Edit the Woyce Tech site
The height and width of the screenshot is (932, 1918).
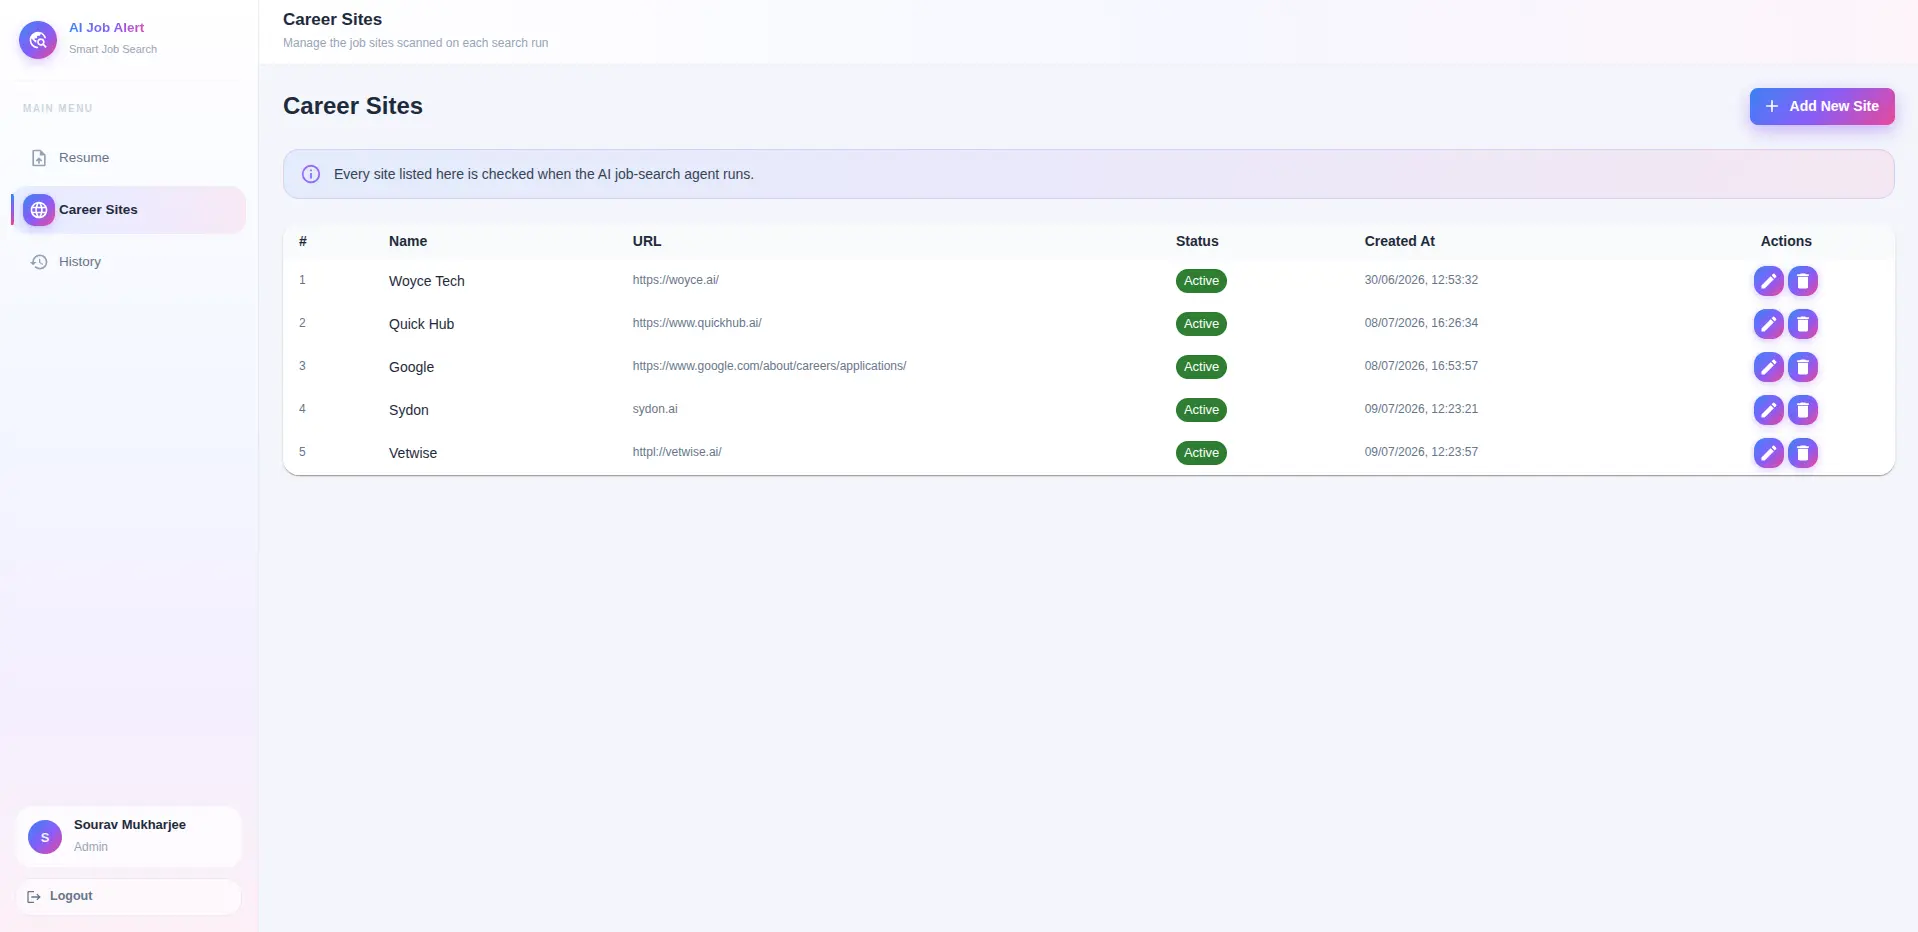[x=1768, y=281]
